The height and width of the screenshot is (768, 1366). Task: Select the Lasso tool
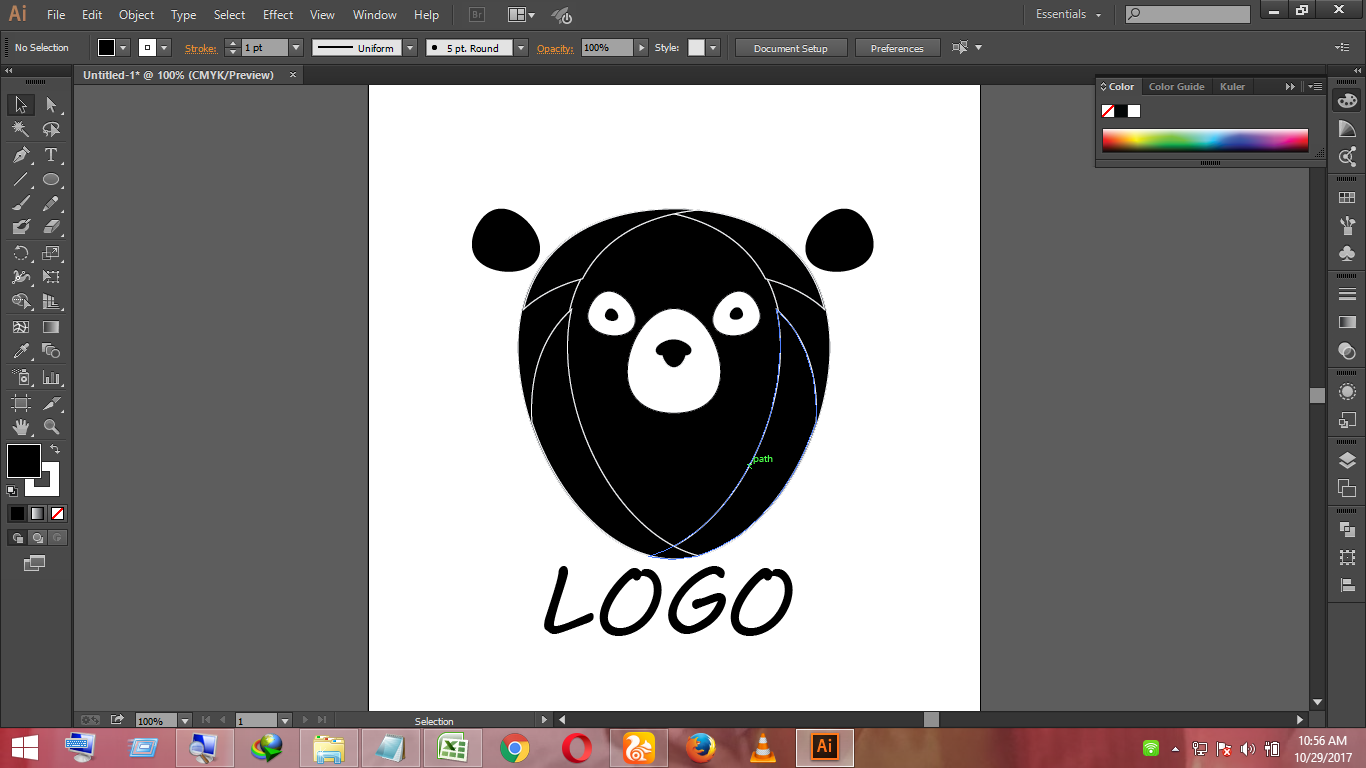tap(52, 130)
